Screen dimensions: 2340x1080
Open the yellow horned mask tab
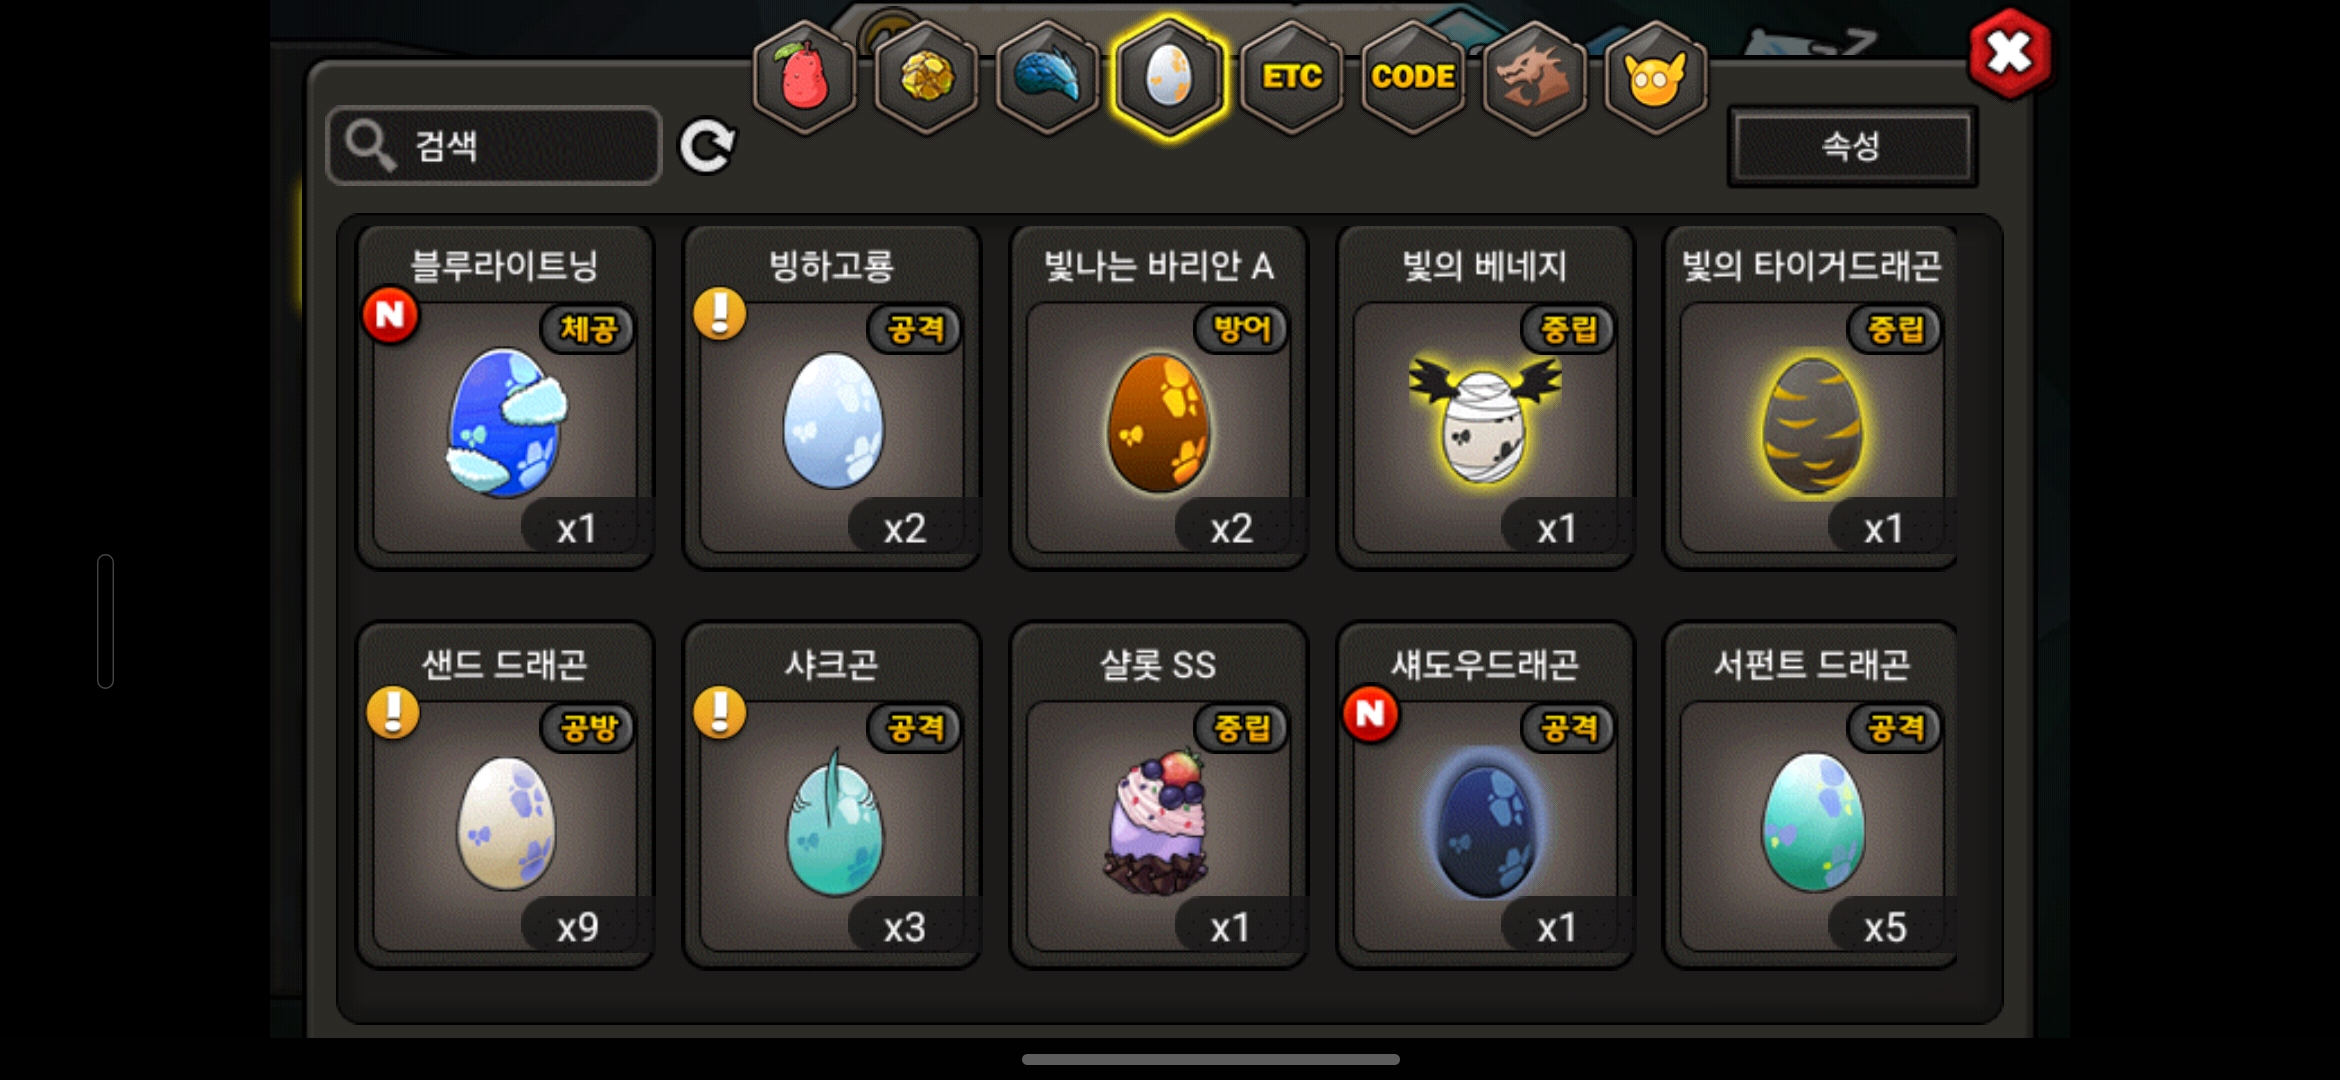1656,78
